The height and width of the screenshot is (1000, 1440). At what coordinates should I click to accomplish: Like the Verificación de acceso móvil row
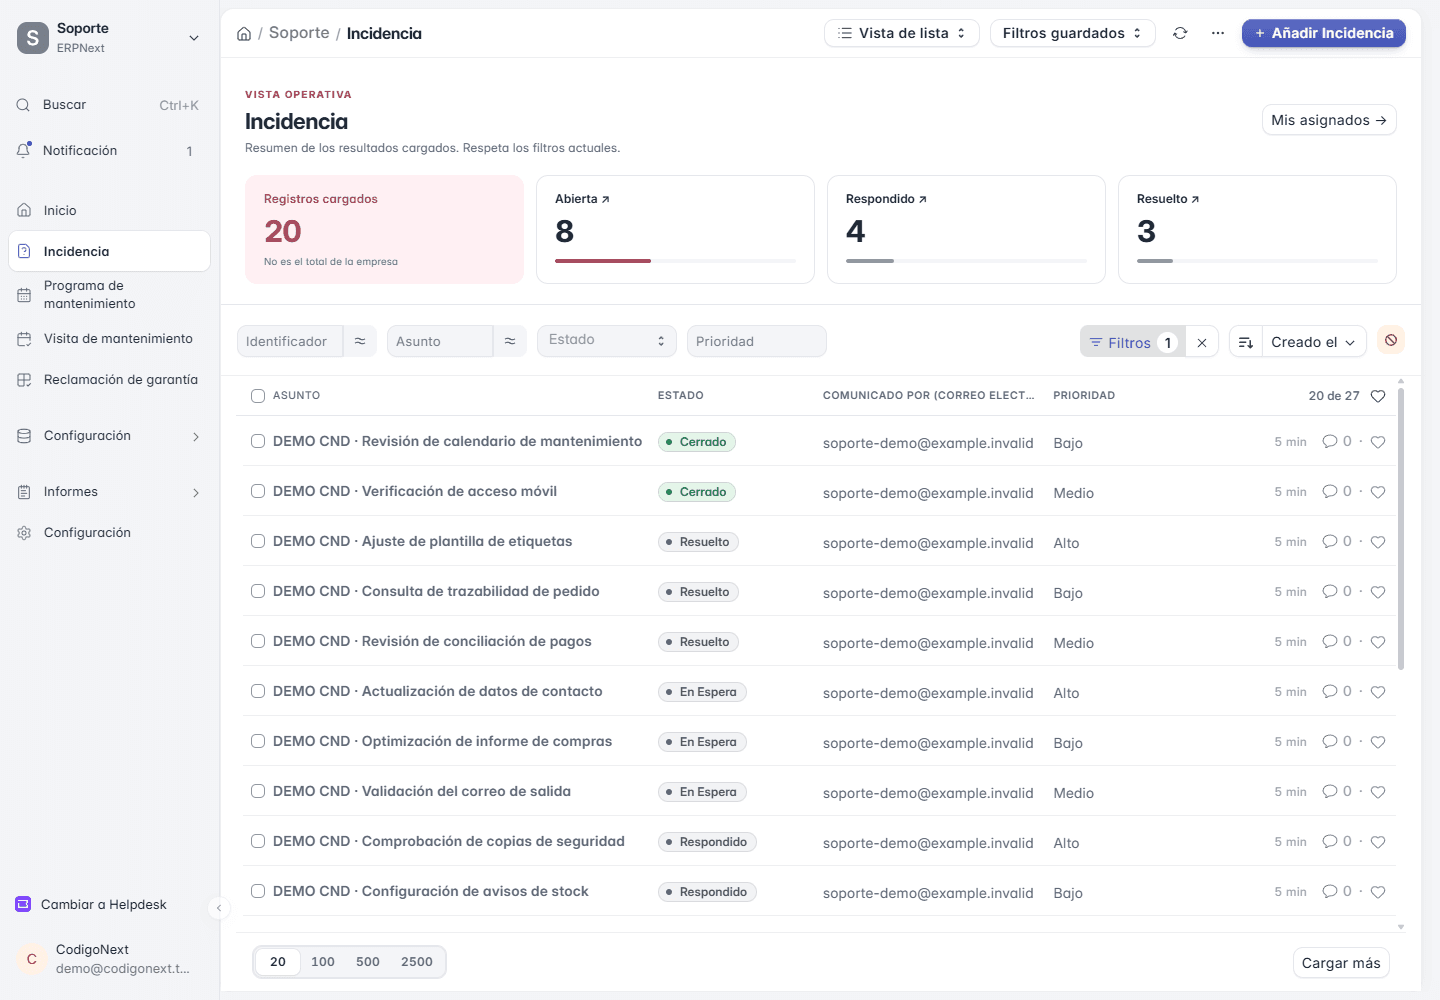click(1378, 492)
